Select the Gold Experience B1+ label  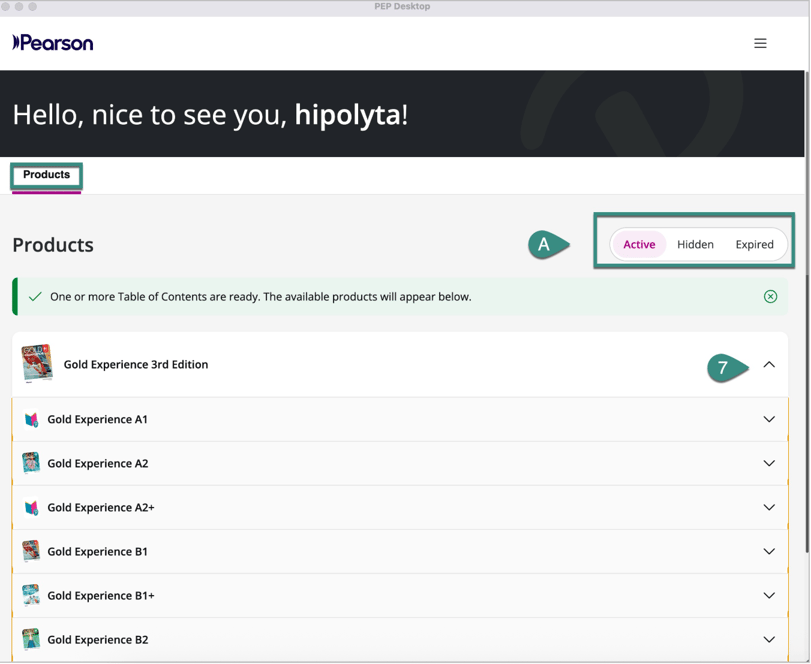pos(101,596)
